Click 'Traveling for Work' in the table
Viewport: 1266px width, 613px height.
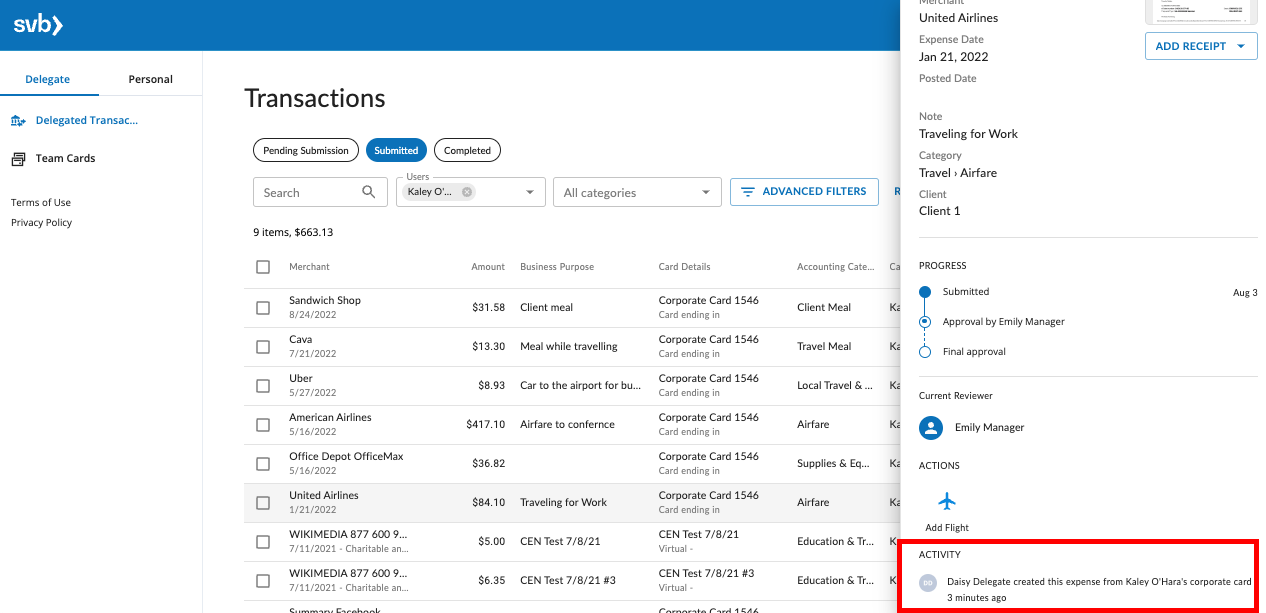pos(564,503)
